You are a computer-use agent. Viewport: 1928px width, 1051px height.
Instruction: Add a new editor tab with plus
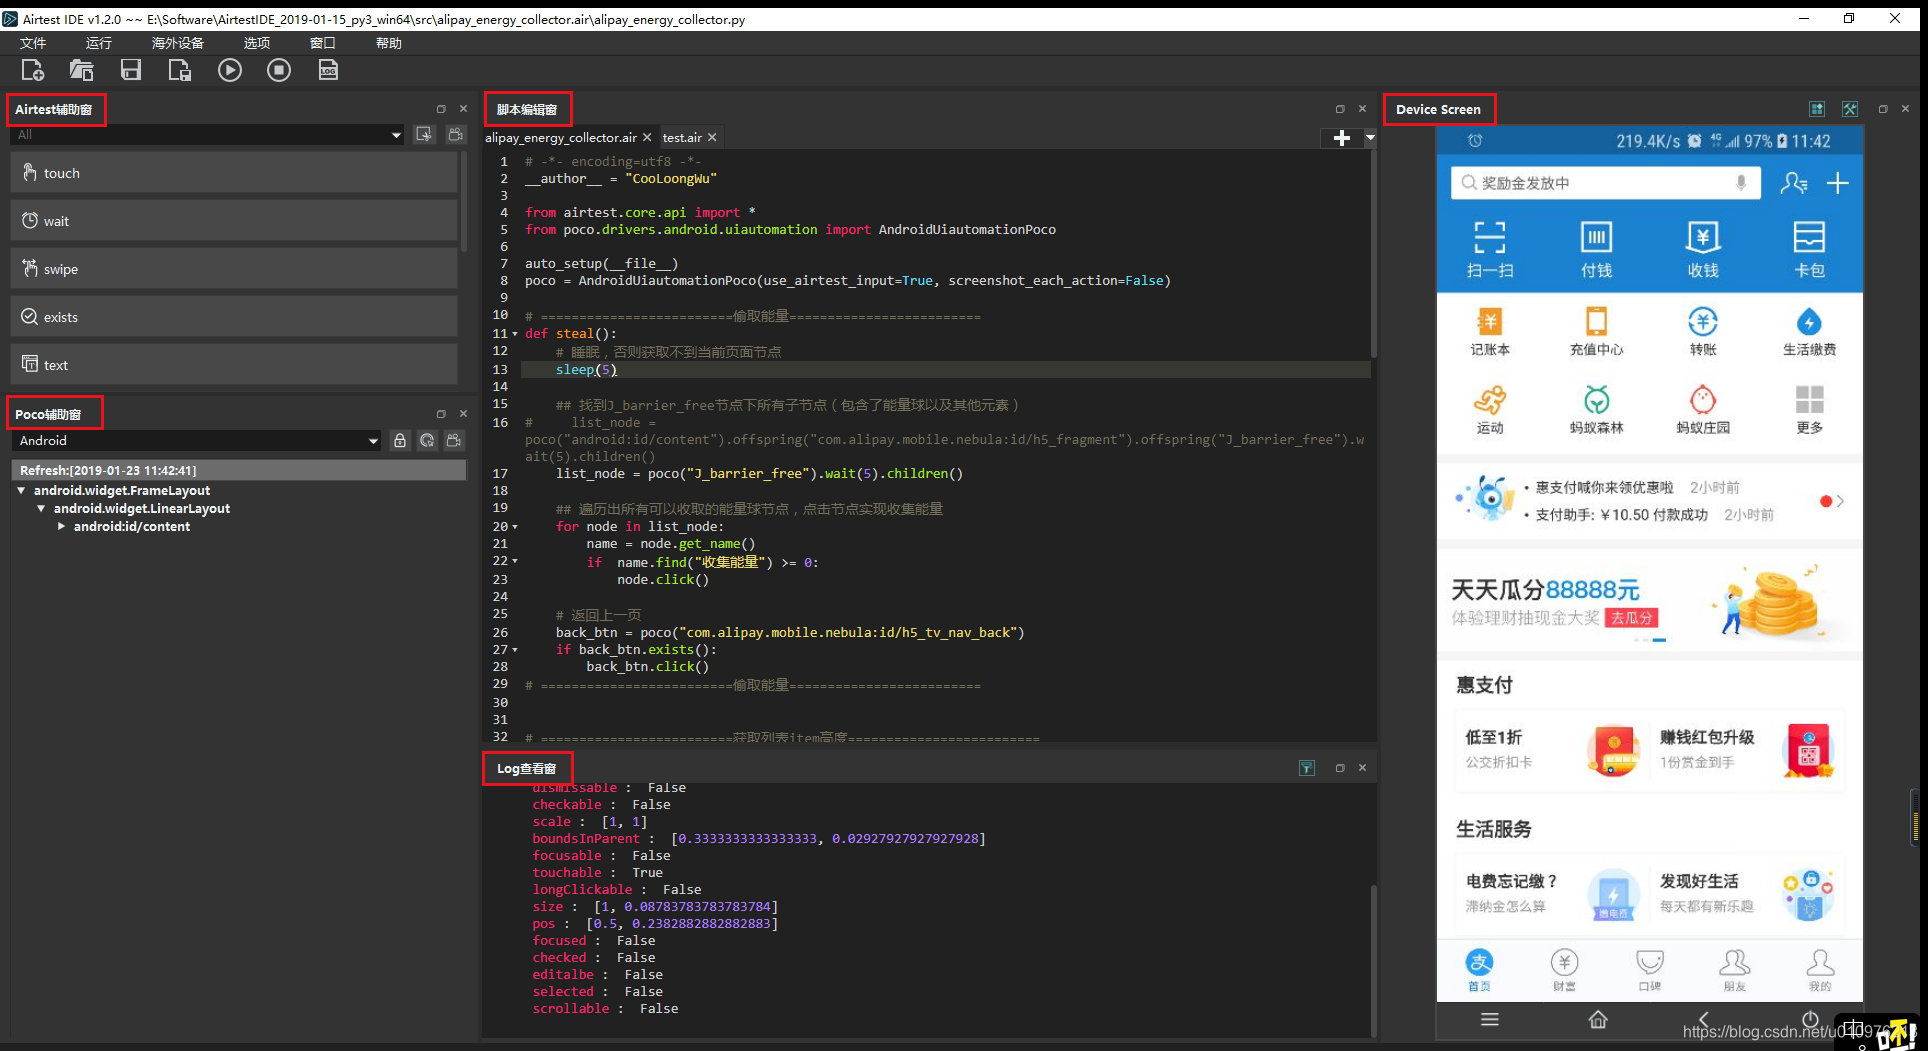1342,138
